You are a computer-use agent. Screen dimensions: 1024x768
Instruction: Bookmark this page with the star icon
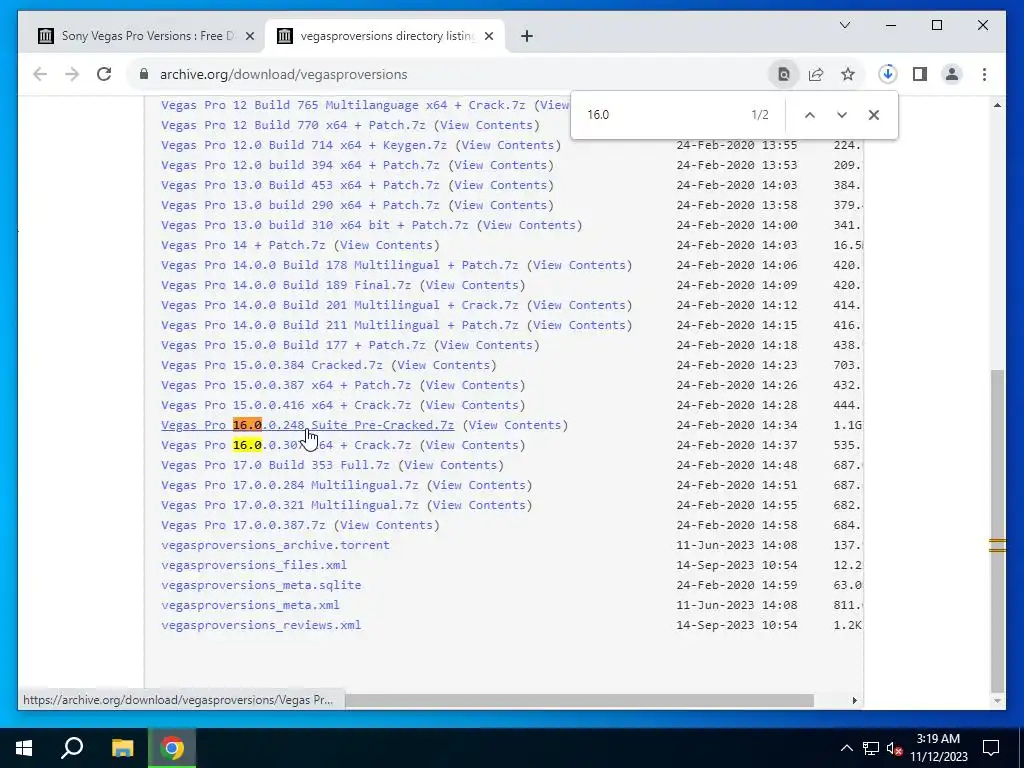coord(848,74)
